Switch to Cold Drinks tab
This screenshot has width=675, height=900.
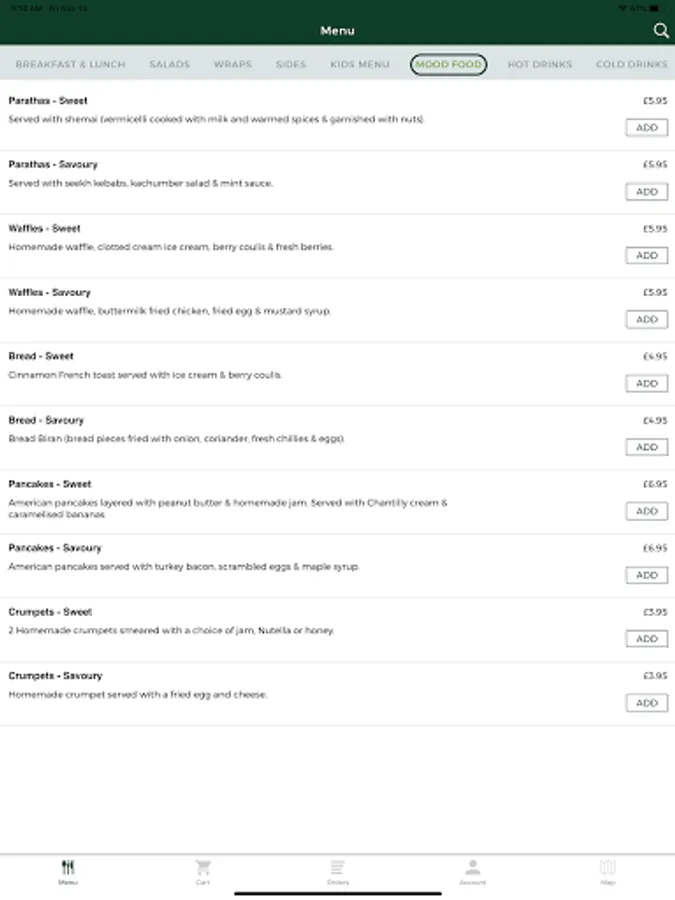click(631, 64)
